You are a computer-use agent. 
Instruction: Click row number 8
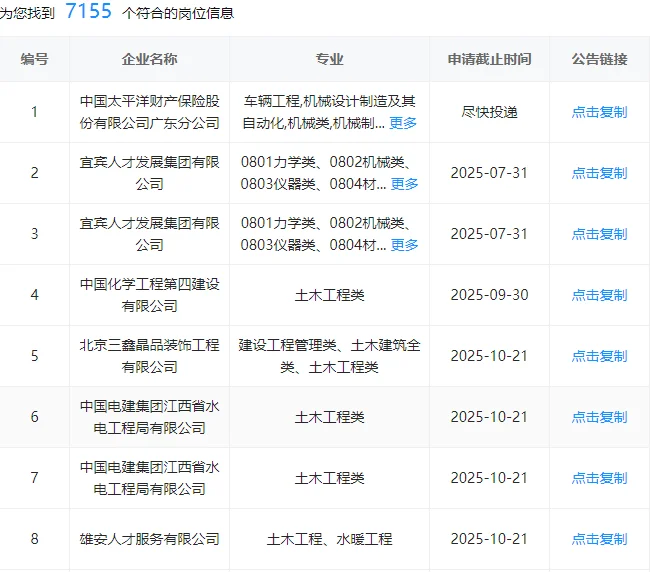(x=34, y=538)
